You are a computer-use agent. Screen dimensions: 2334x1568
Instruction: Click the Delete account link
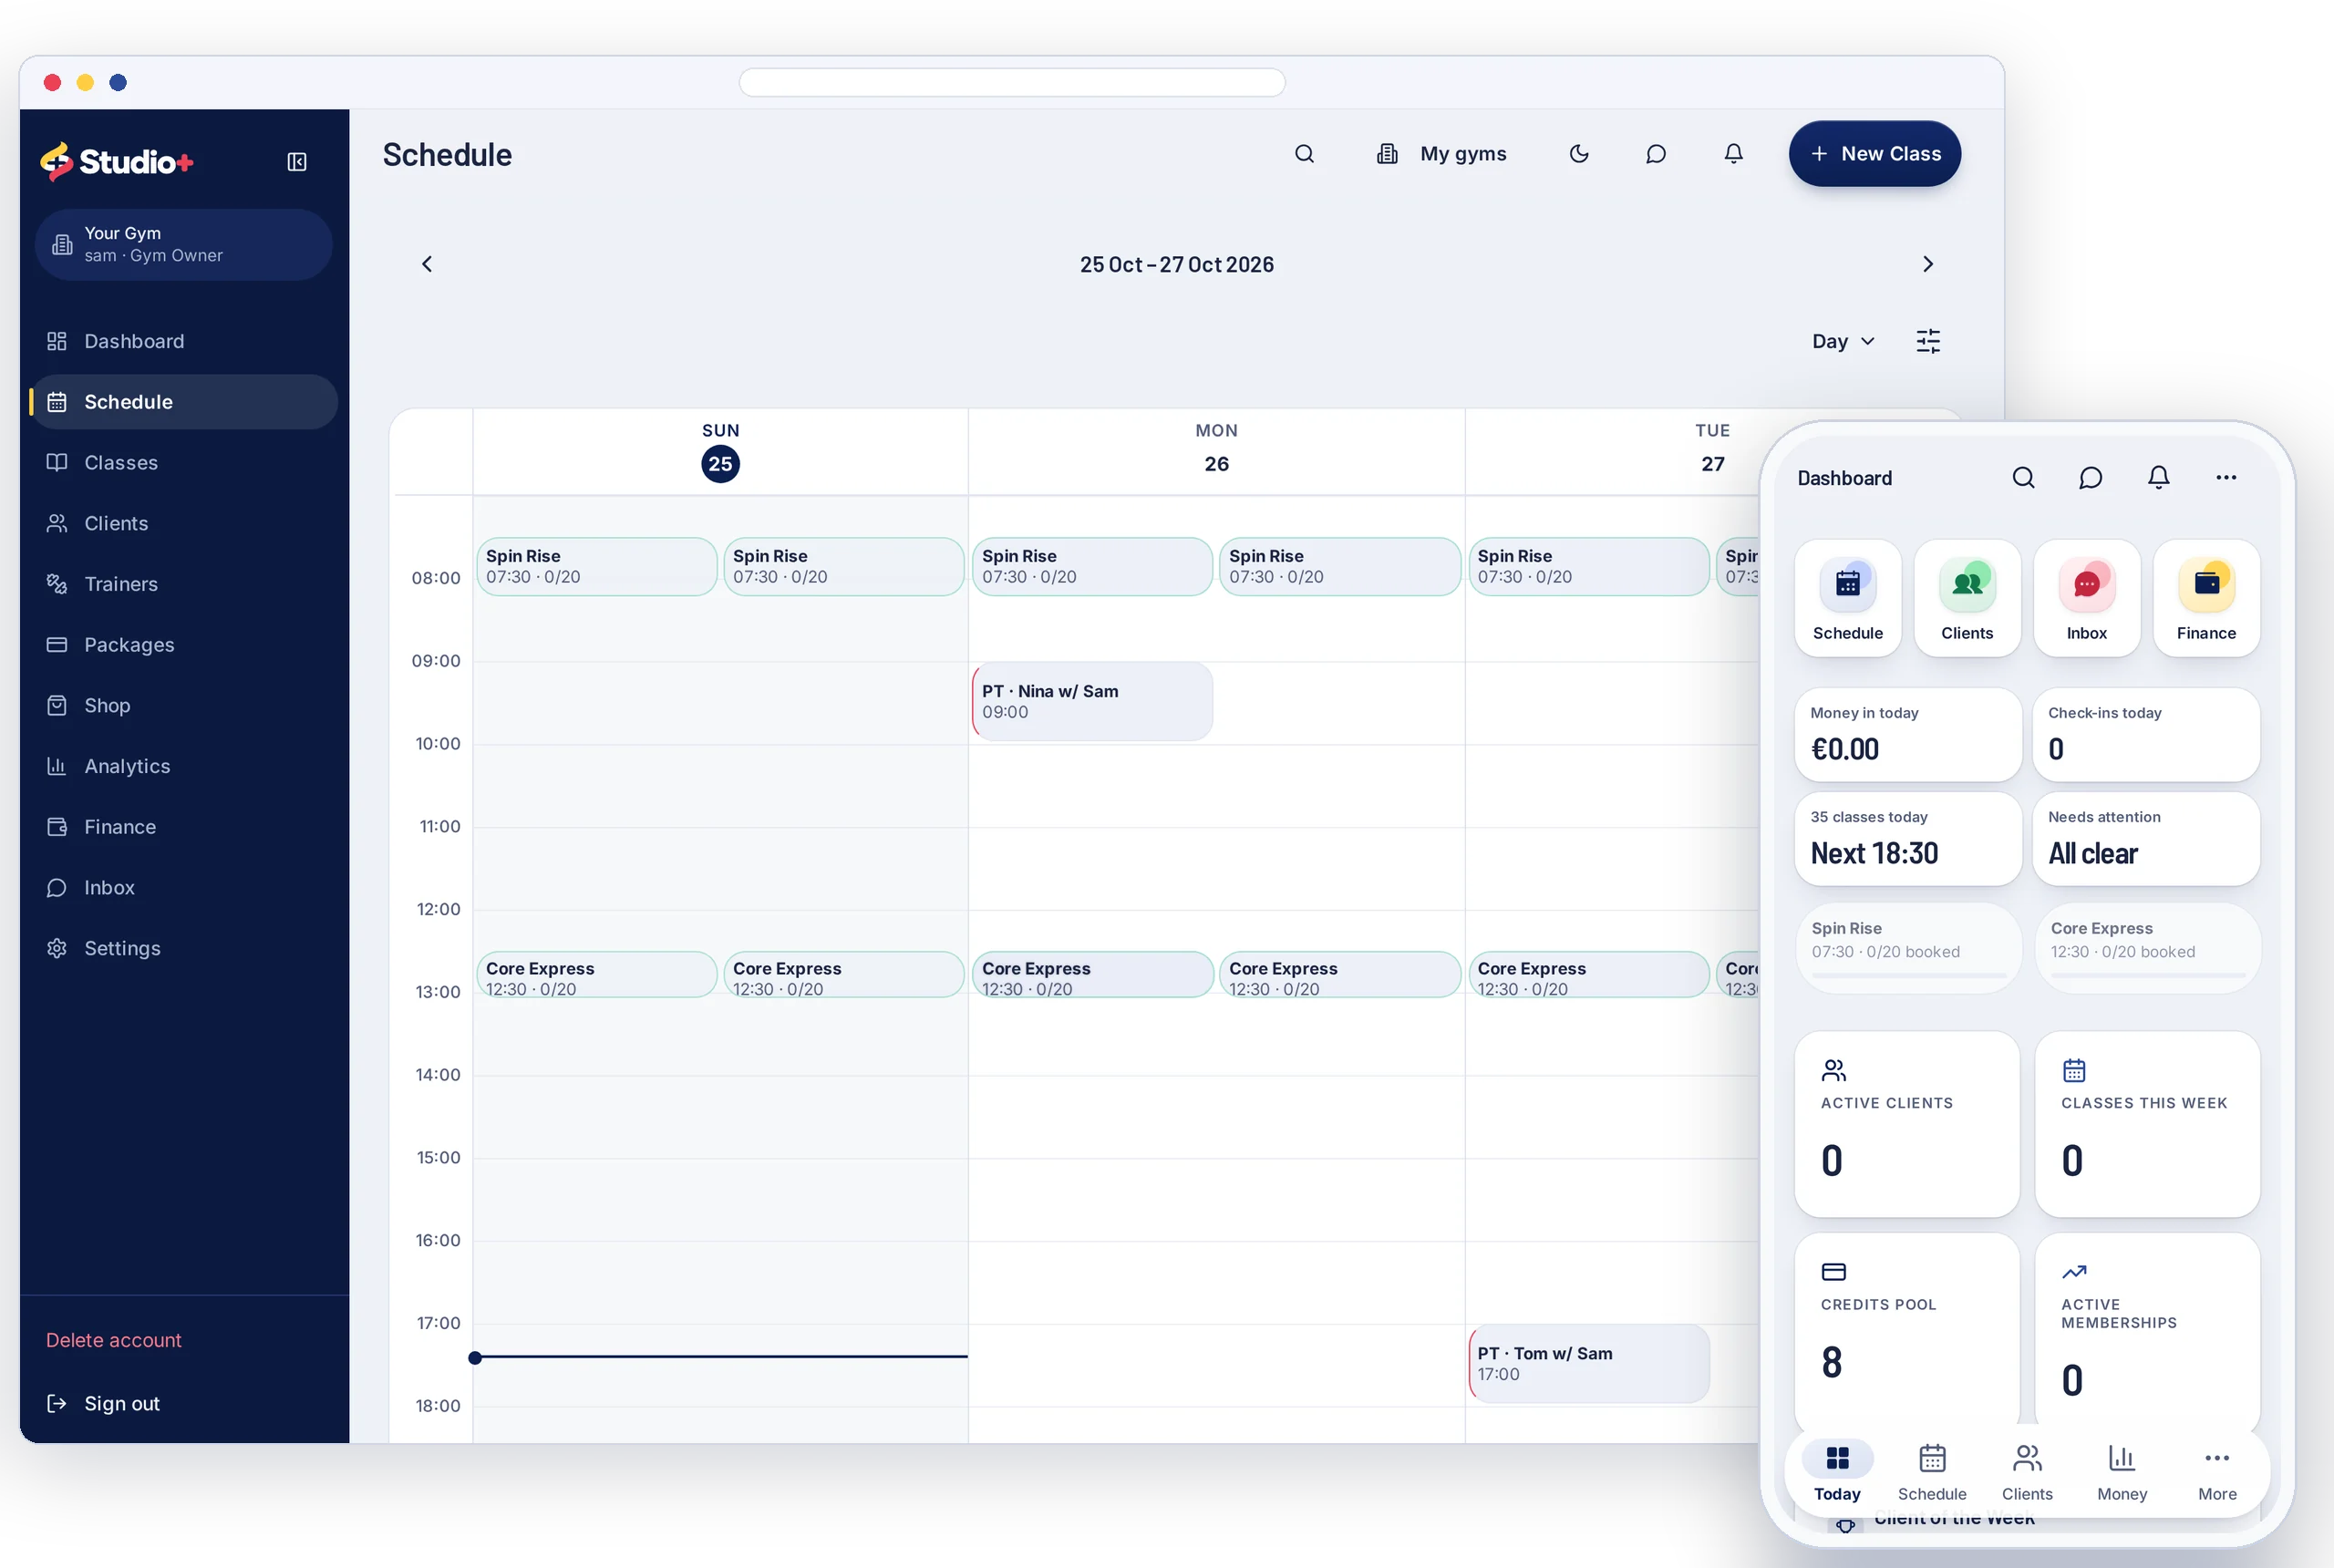click(114, 1340)
